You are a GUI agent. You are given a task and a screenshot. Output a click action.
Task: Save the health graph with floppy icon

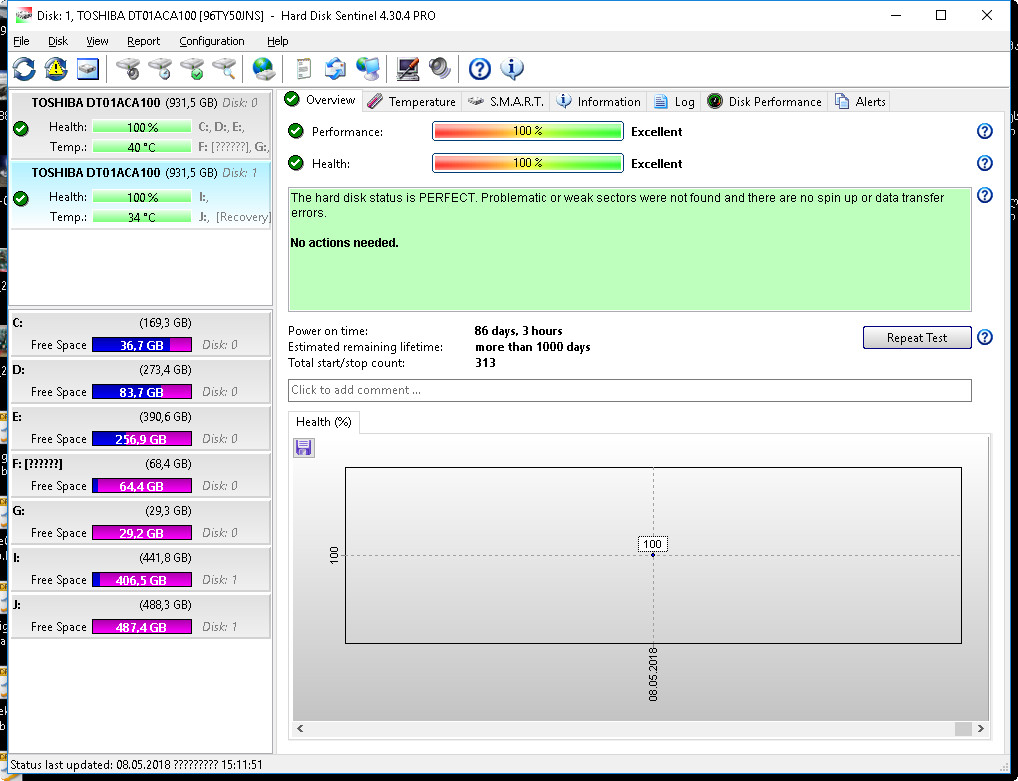tap(304, 448)
